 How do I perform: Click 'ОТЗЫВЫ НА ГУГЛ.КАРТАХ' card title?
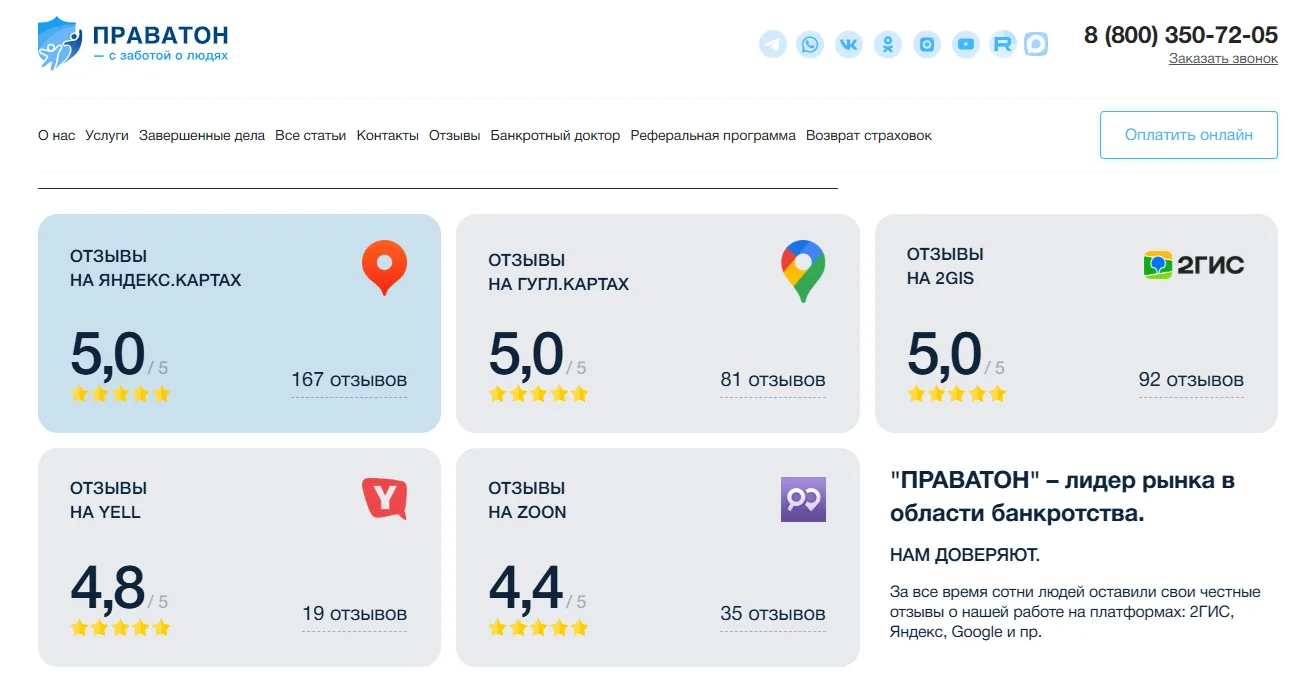click(x=559, y=272)
